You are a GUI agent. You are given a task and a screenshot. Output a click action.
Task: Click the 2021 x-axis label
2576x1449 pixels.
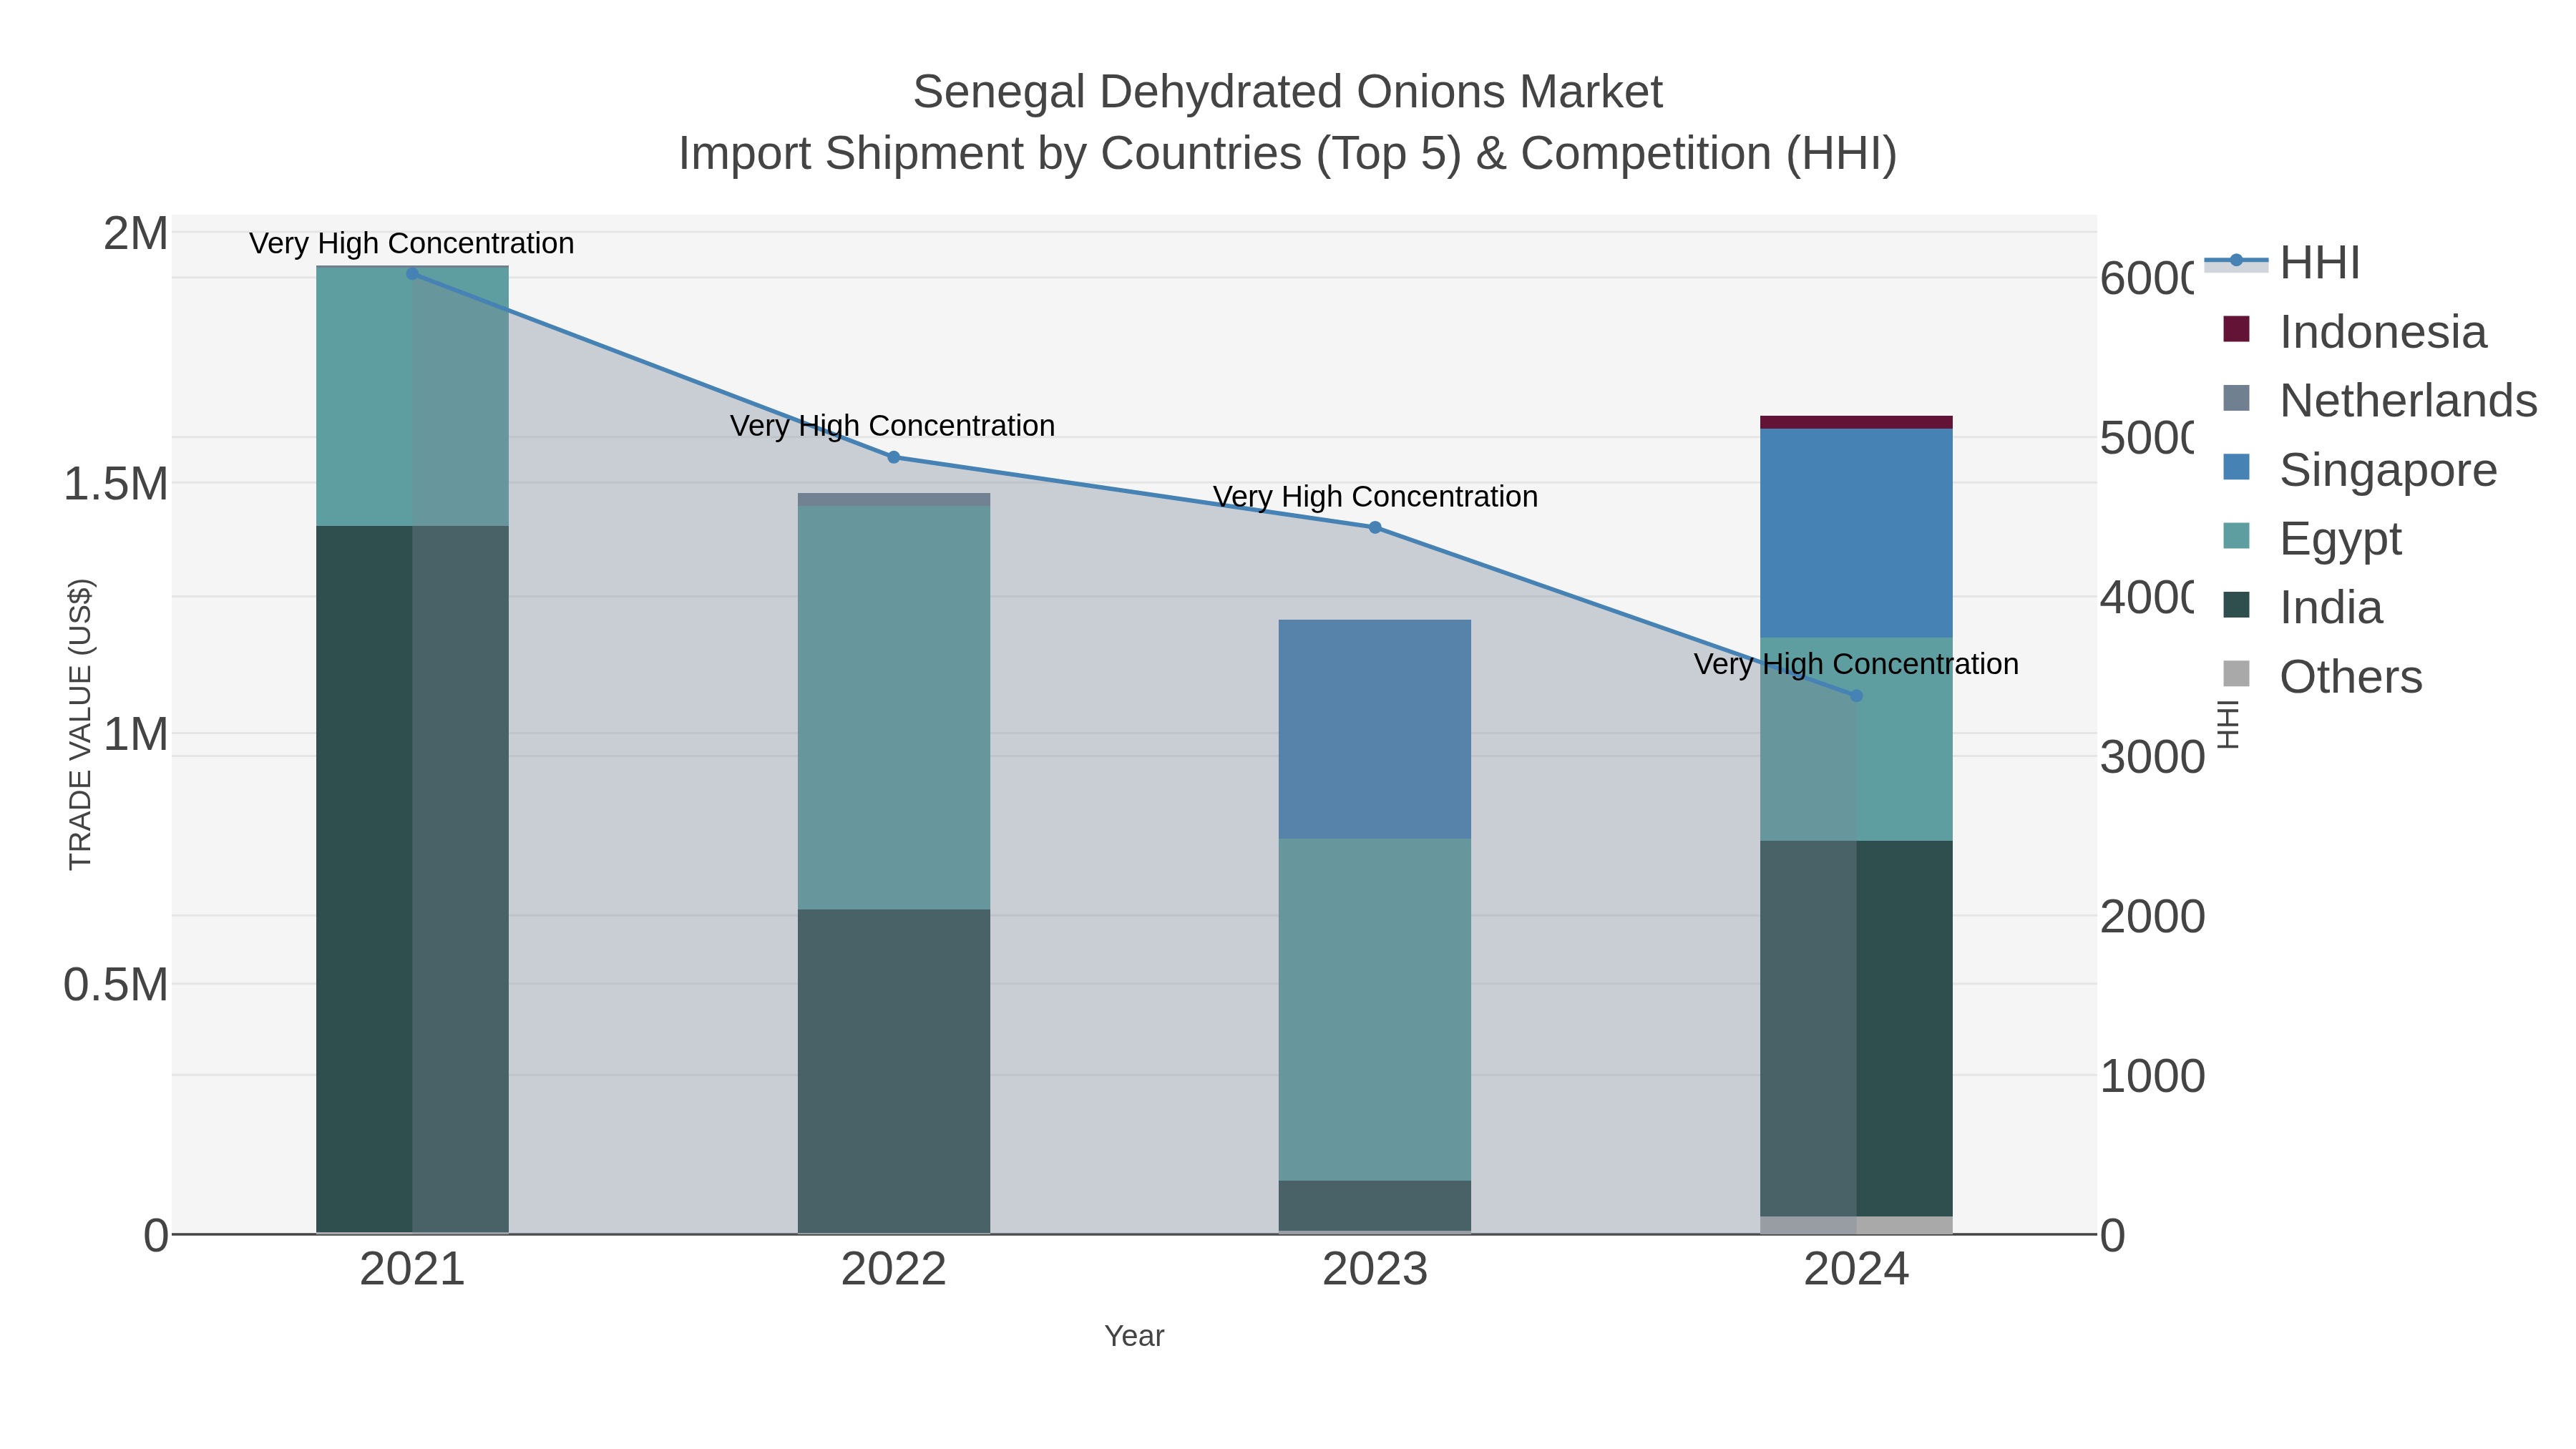click(412, 1270)
